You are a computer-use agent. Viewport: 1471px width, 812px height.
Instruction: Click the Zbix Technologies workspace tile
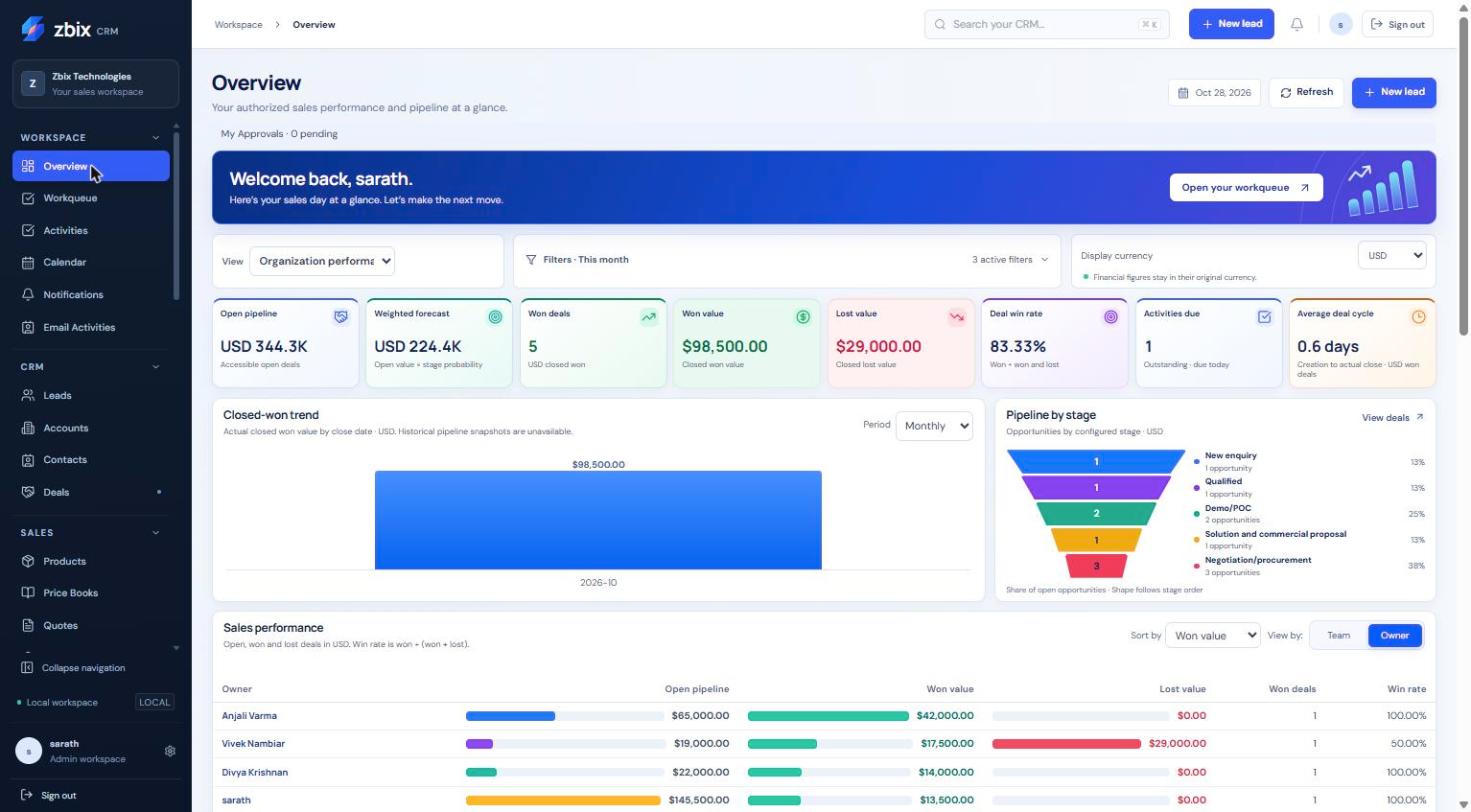coord(96,84)
